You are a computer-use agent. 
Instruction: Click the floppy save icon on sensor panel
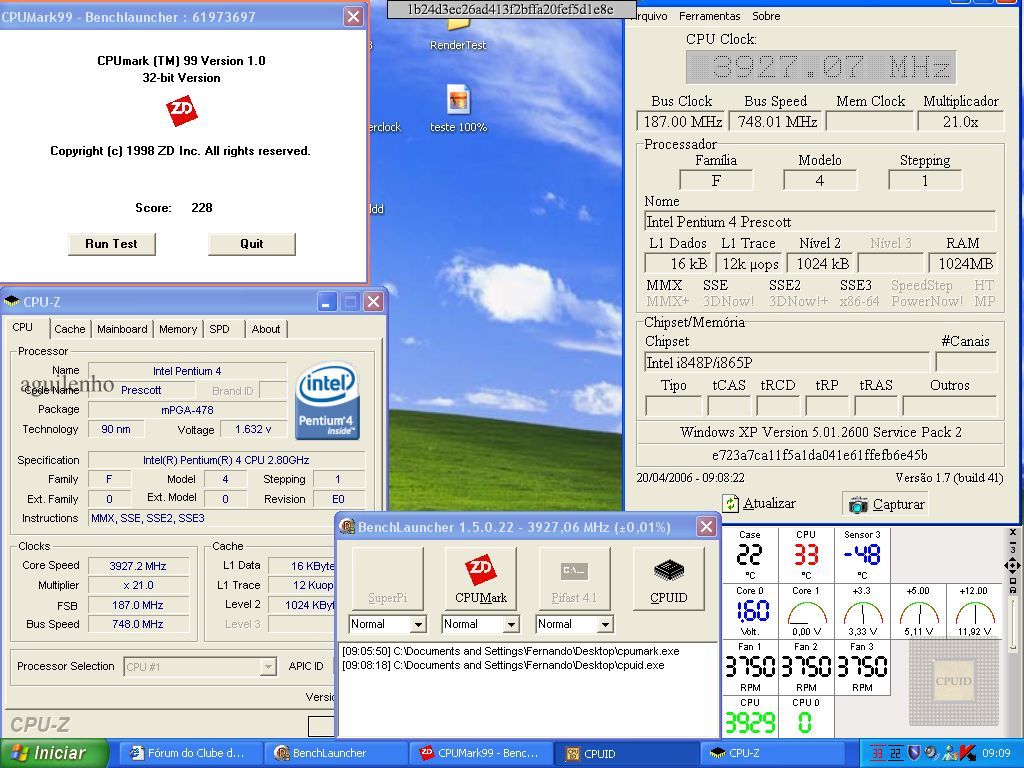[1013, 590]
